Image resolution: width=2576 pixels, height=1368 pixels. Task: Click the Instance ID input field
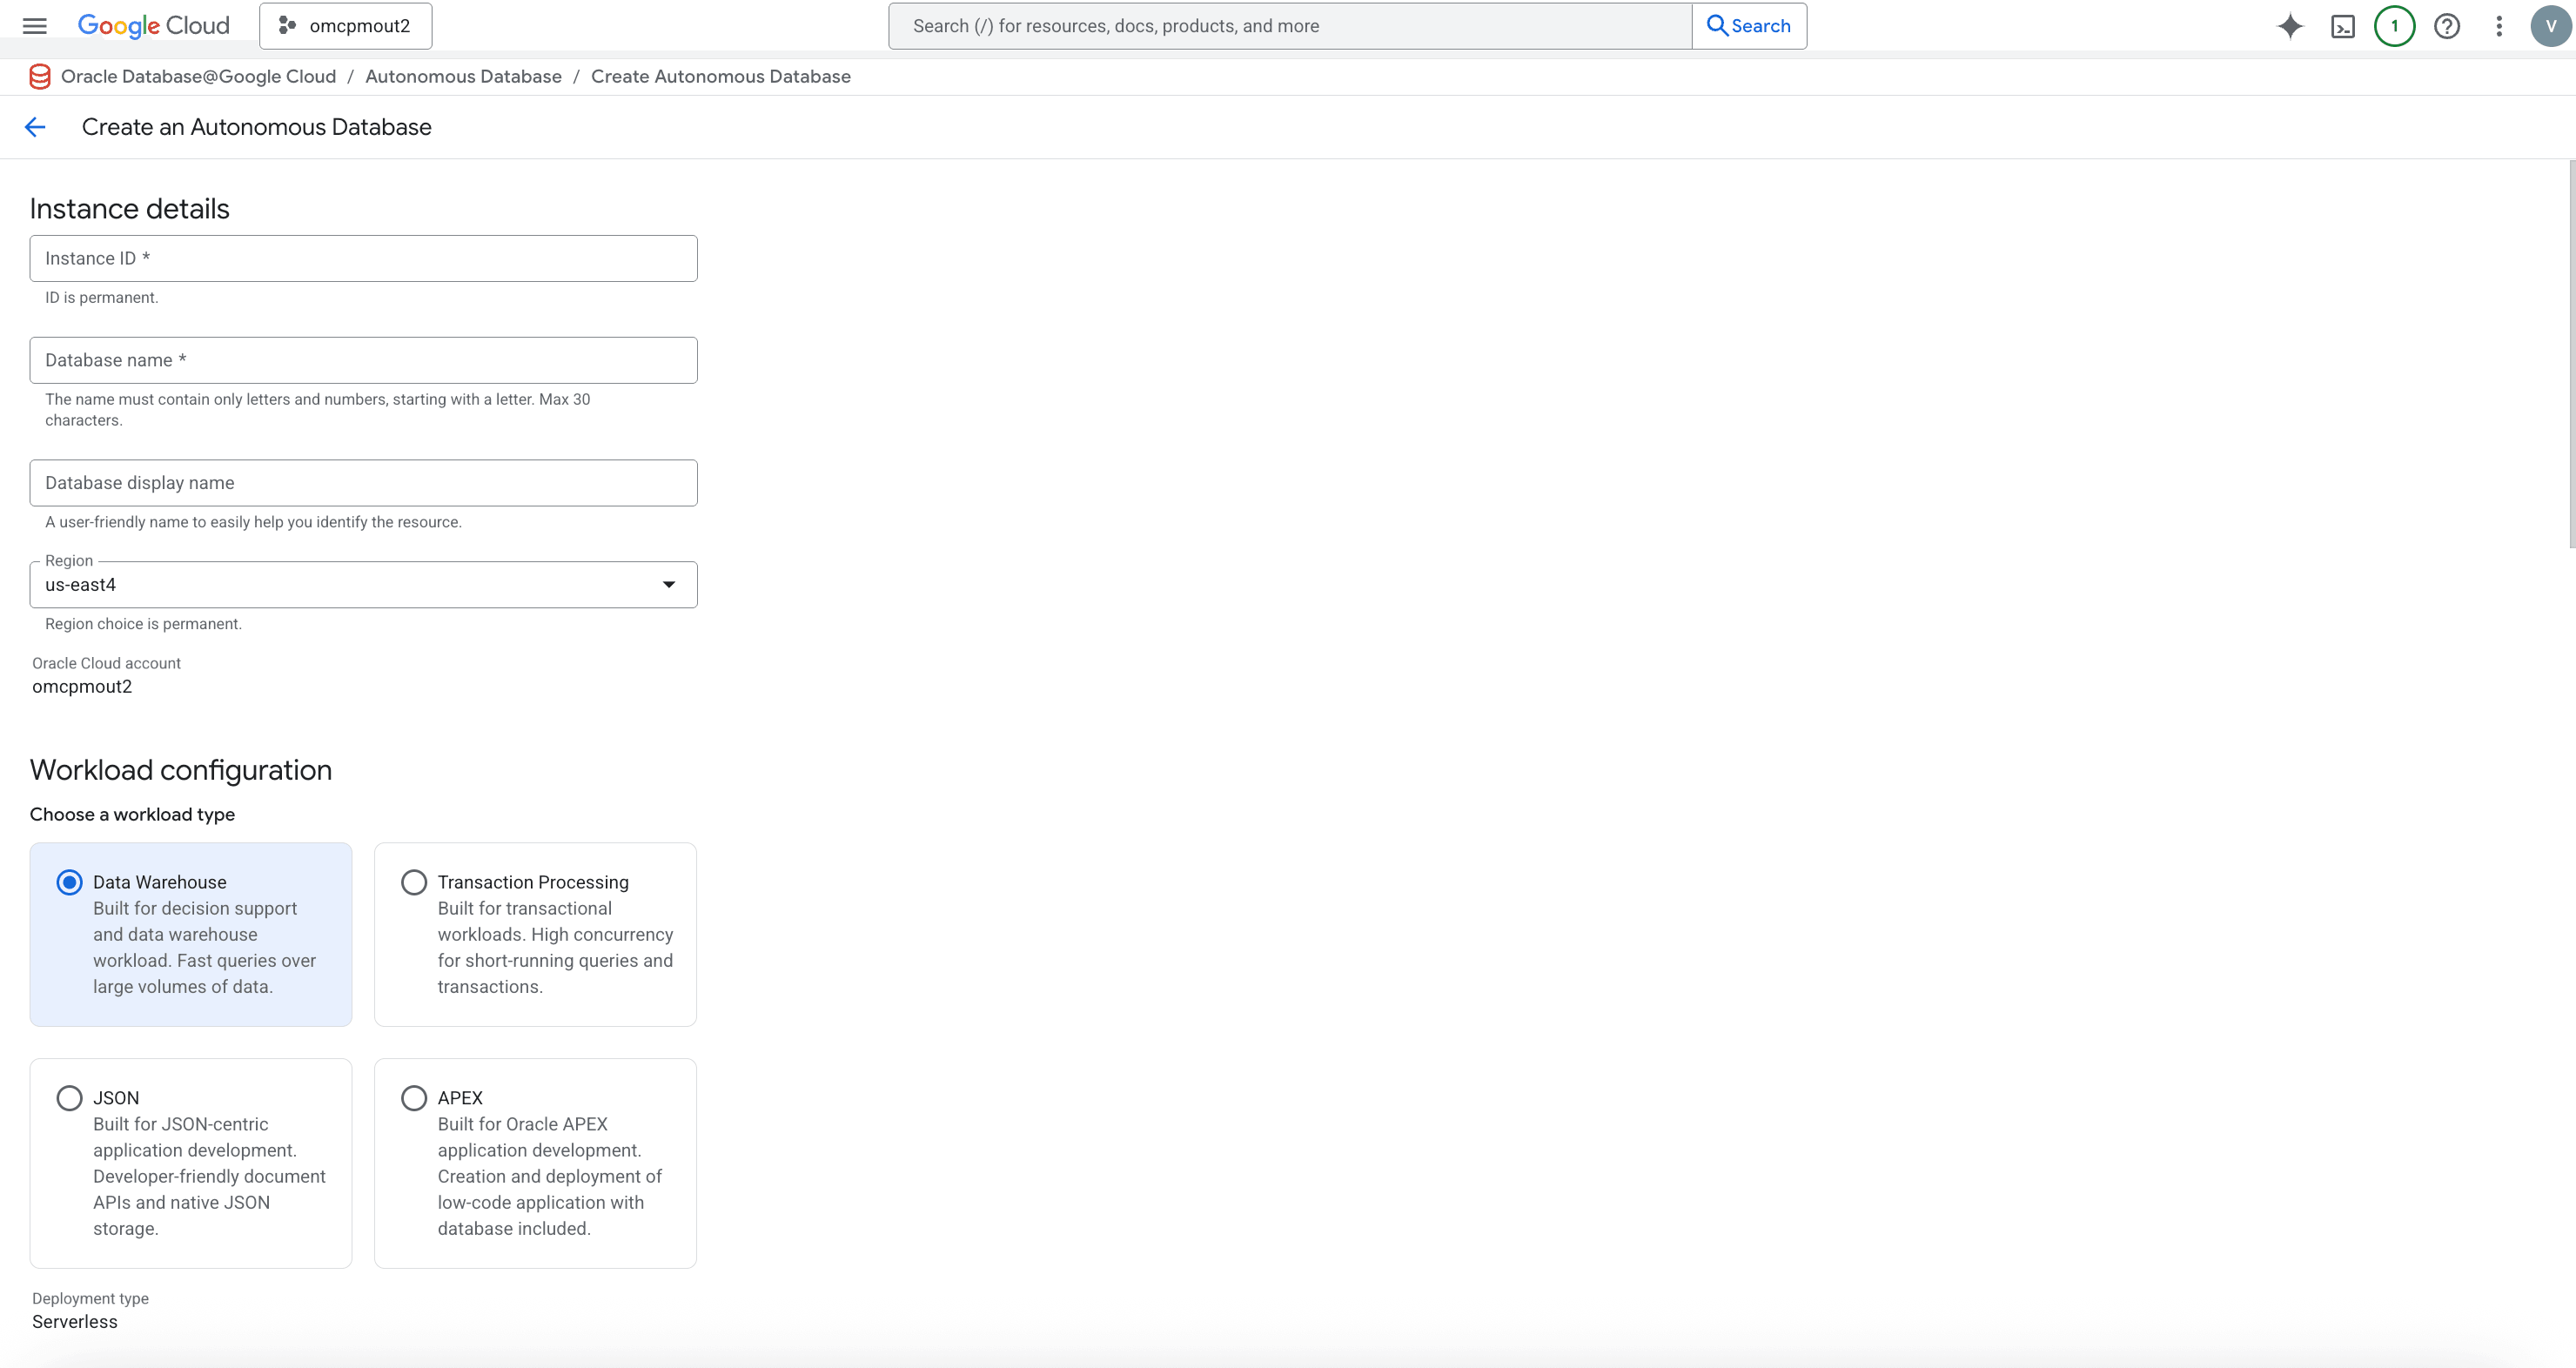click(363, 258)
